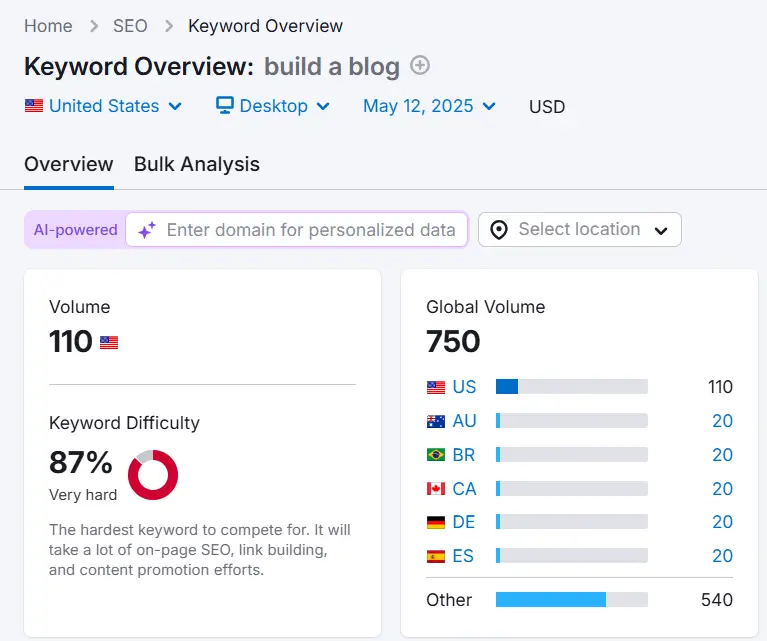This screenshot has height=641, width=767.
Task: Expand chevron next to United States
Action: coord(175,106)
